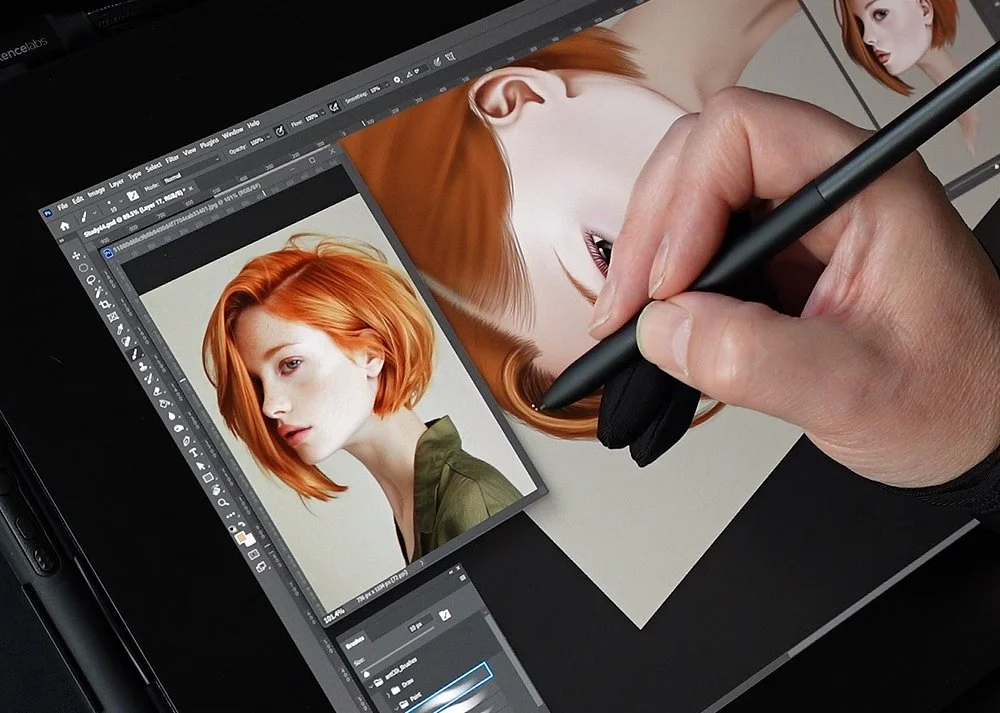The image size is (1000, 713).
Task: Select the Zoom magnifier tool
Action: tap(223, 503)
